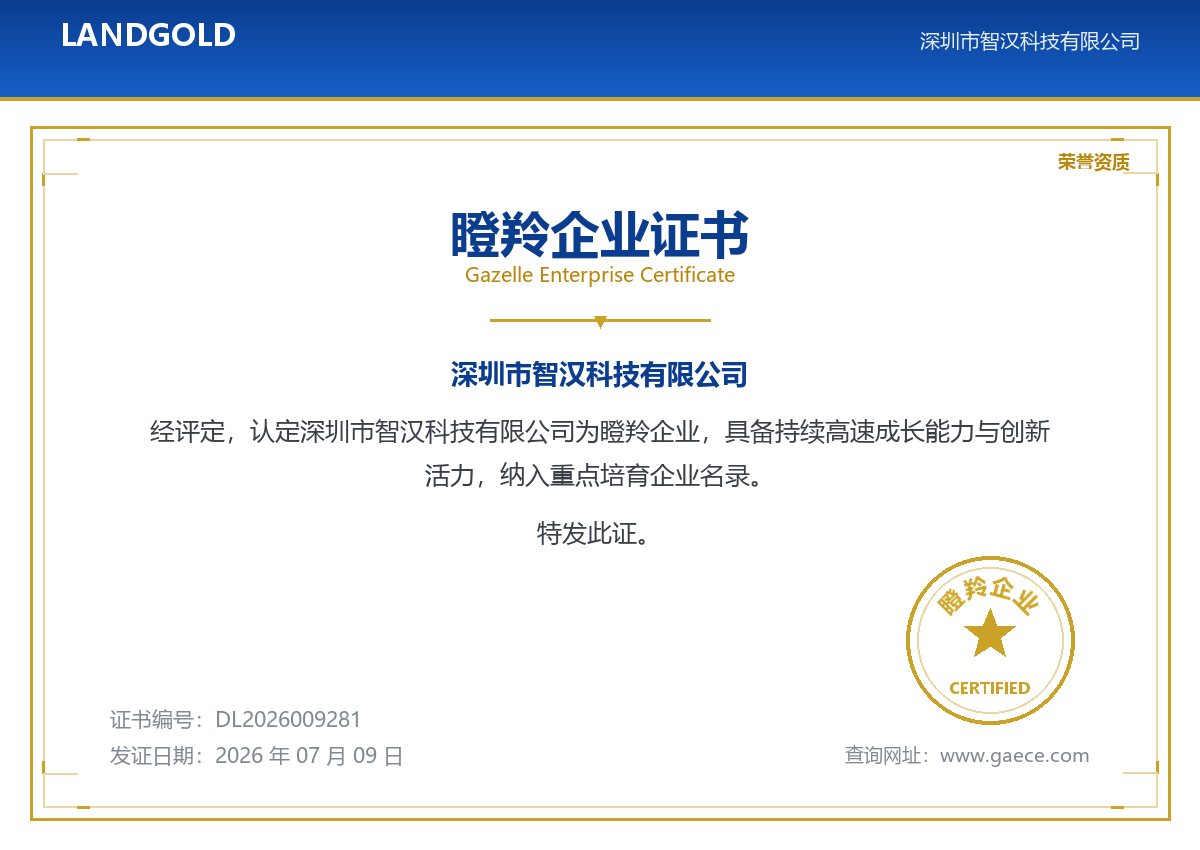This screenshot has height=850, width=1200.
Task: Click the line beginning 经评定，认定
Action: click(600, 432)
